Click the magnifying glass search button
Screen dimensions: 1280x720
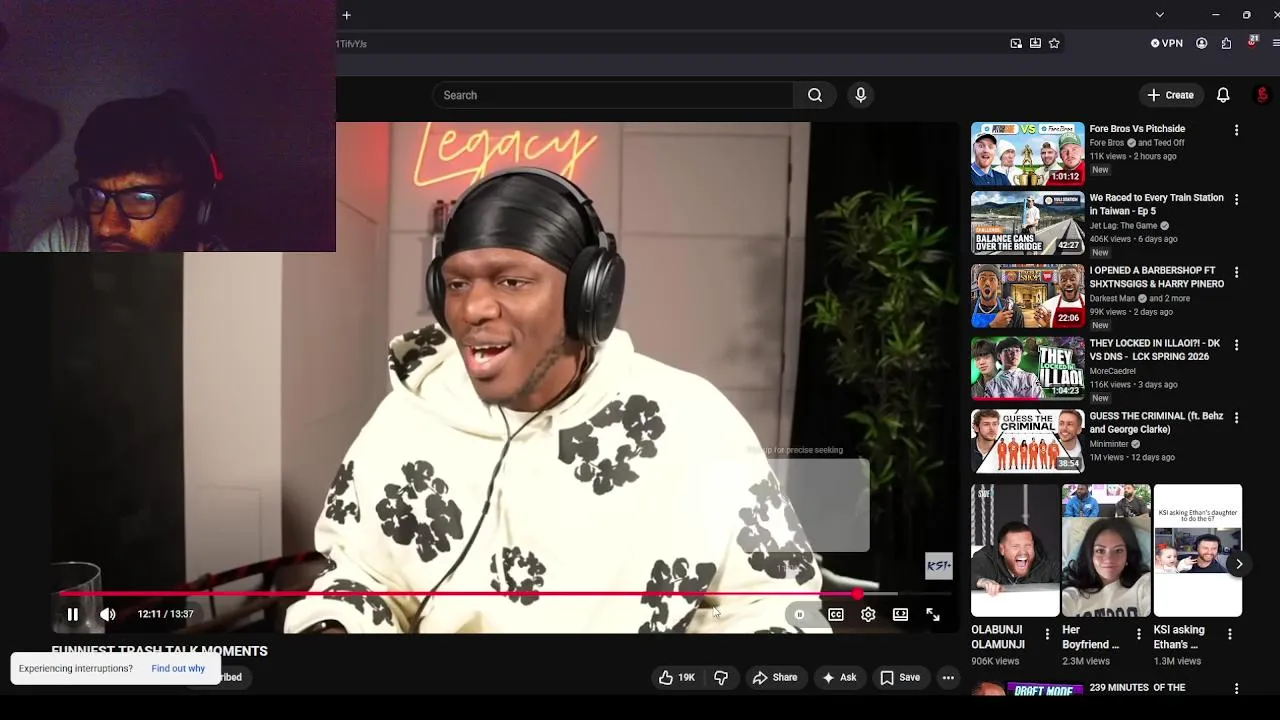click(x=815, y=95)
